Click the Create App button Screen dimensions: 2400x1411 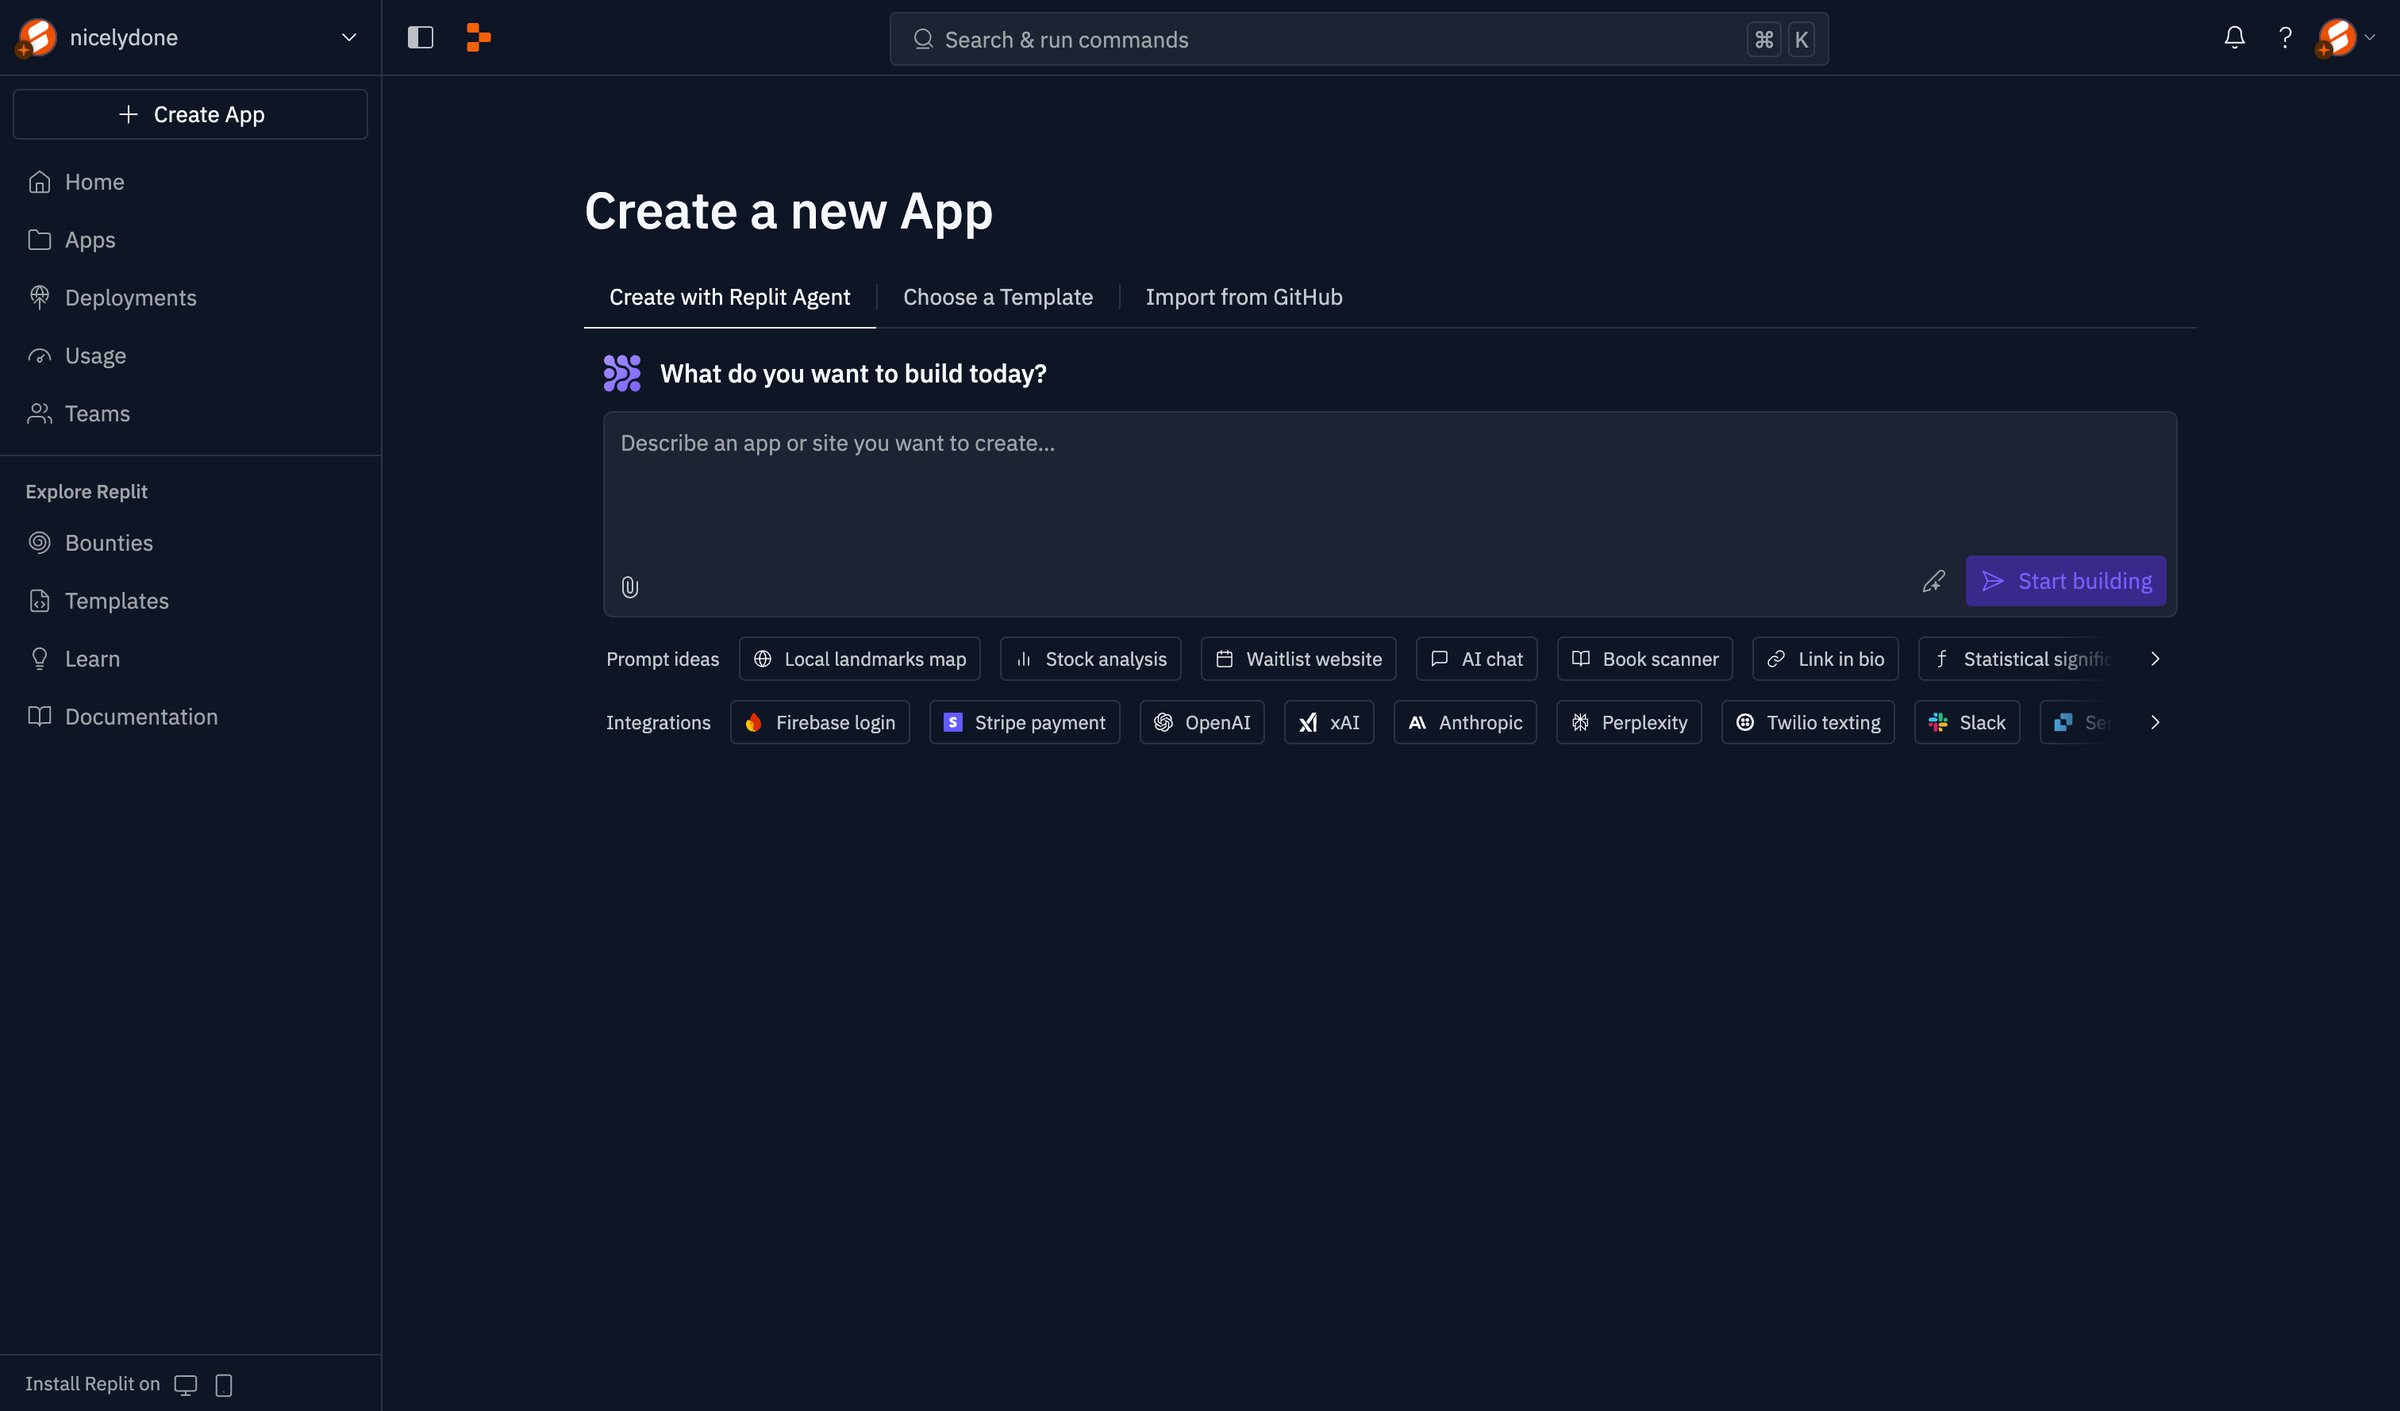[190, 114]
